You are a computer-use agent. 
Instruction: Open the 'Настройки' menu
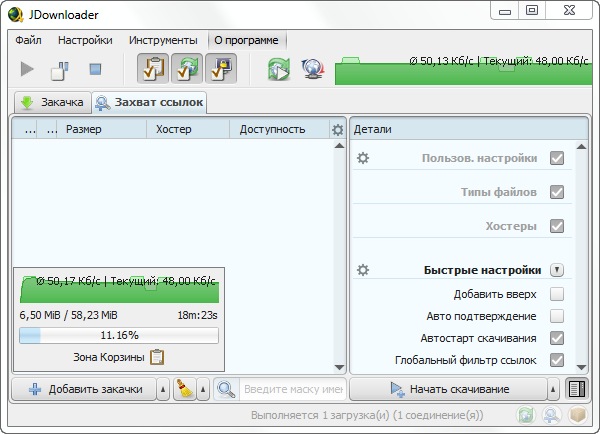tap(85, 41)
